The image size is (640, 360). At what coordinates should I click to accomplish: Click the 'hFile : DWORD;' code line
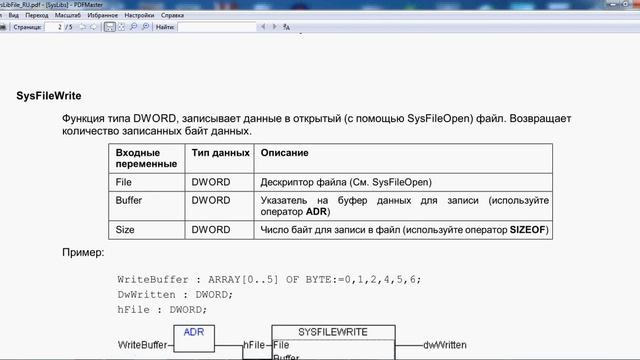click(x=162, y=310)
